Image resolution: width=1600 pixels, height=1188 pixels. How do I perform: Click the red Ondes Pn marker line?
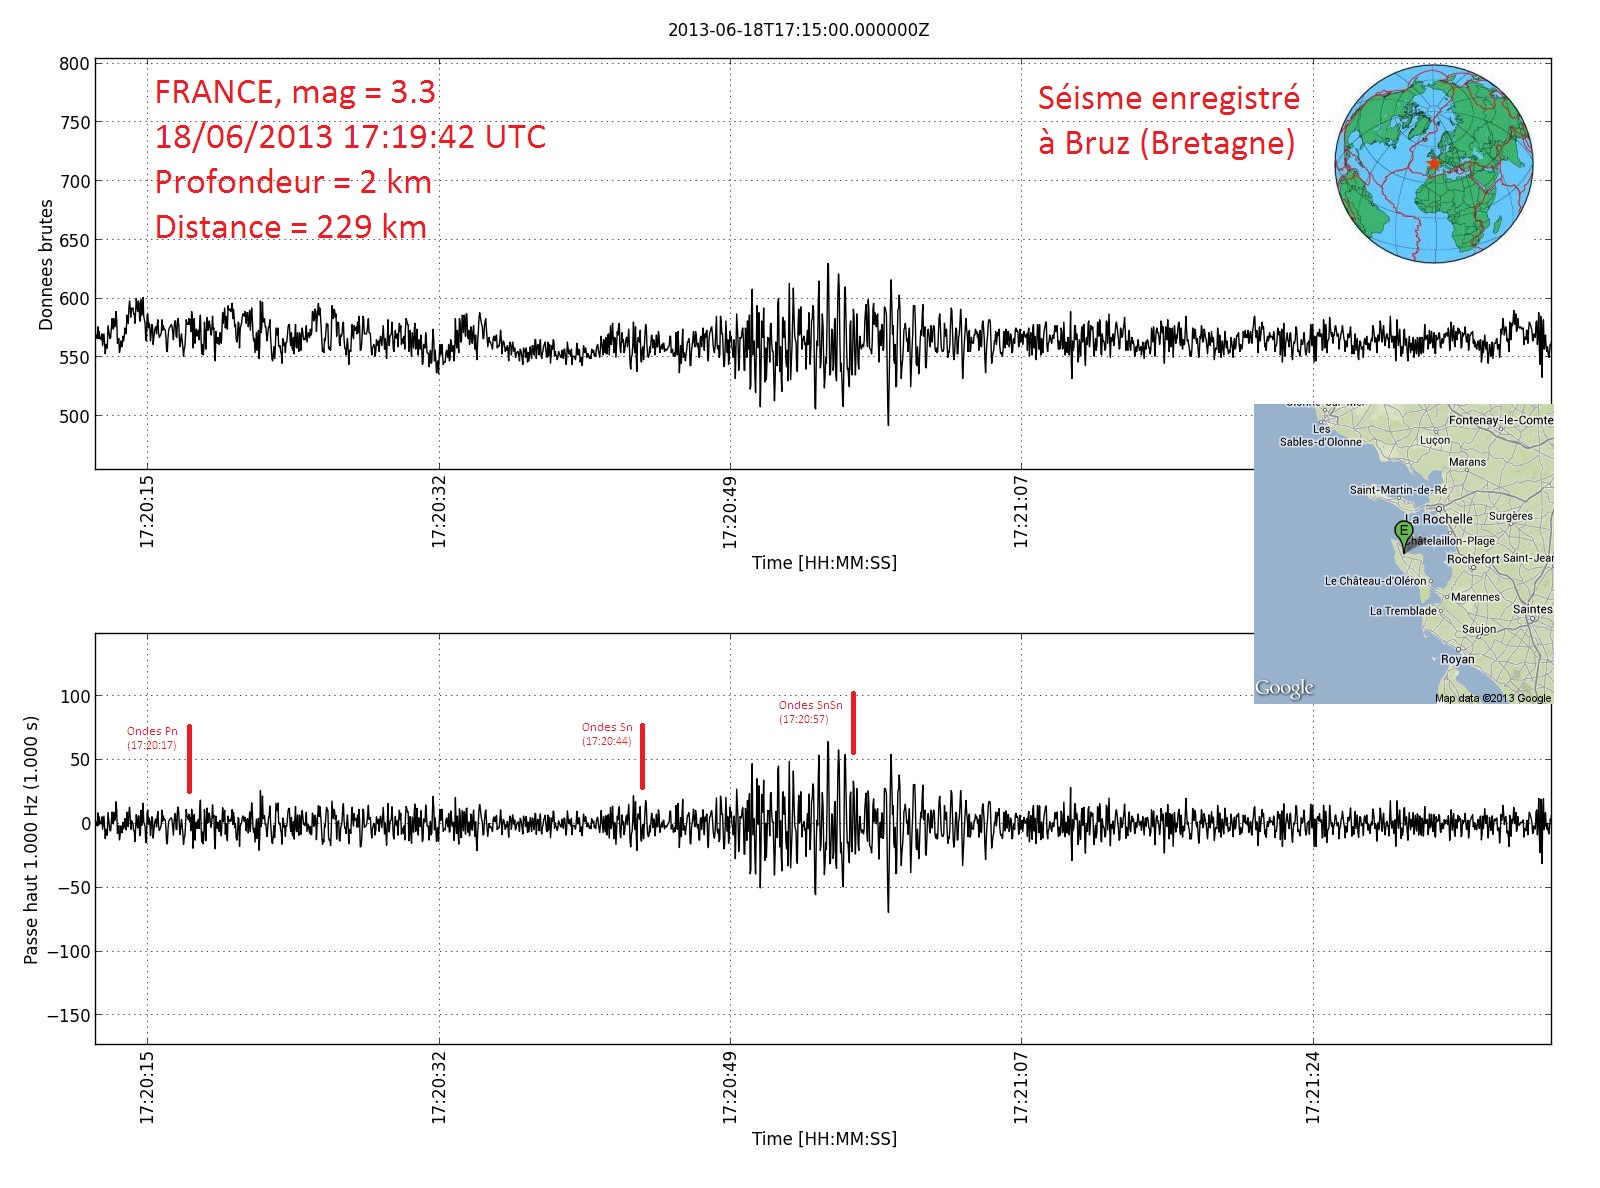click(x=189, y=759)
